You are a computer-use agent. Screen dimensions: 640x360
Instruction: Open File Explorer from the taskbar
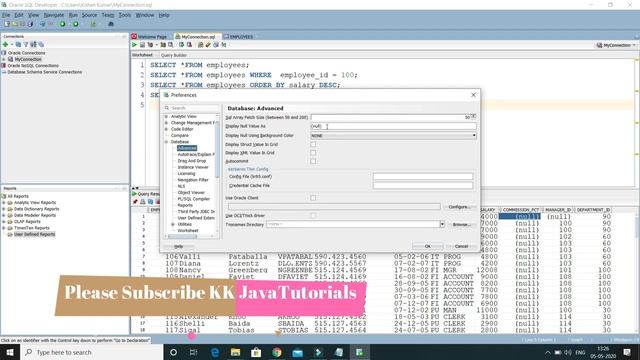coord(236,352)
